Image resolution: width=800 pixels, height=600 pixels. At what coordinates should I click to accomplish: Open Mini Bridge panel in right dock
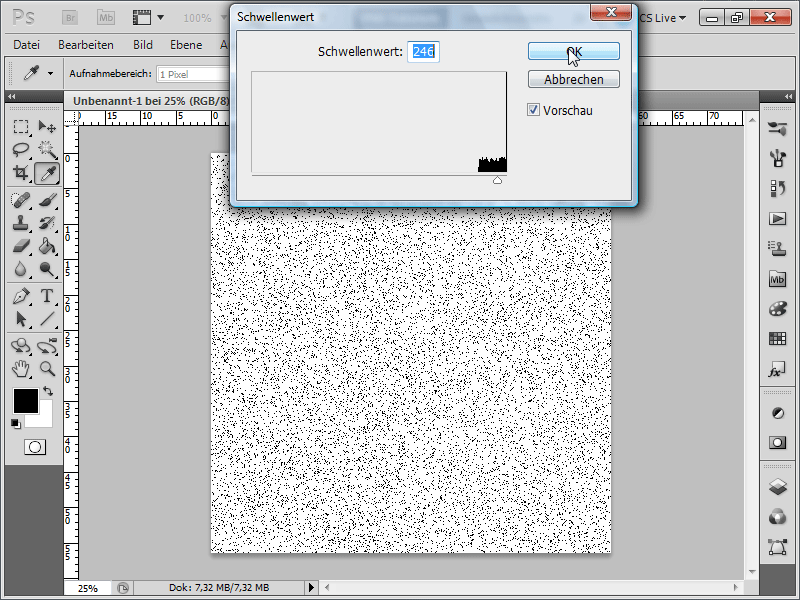pos(777,279)
